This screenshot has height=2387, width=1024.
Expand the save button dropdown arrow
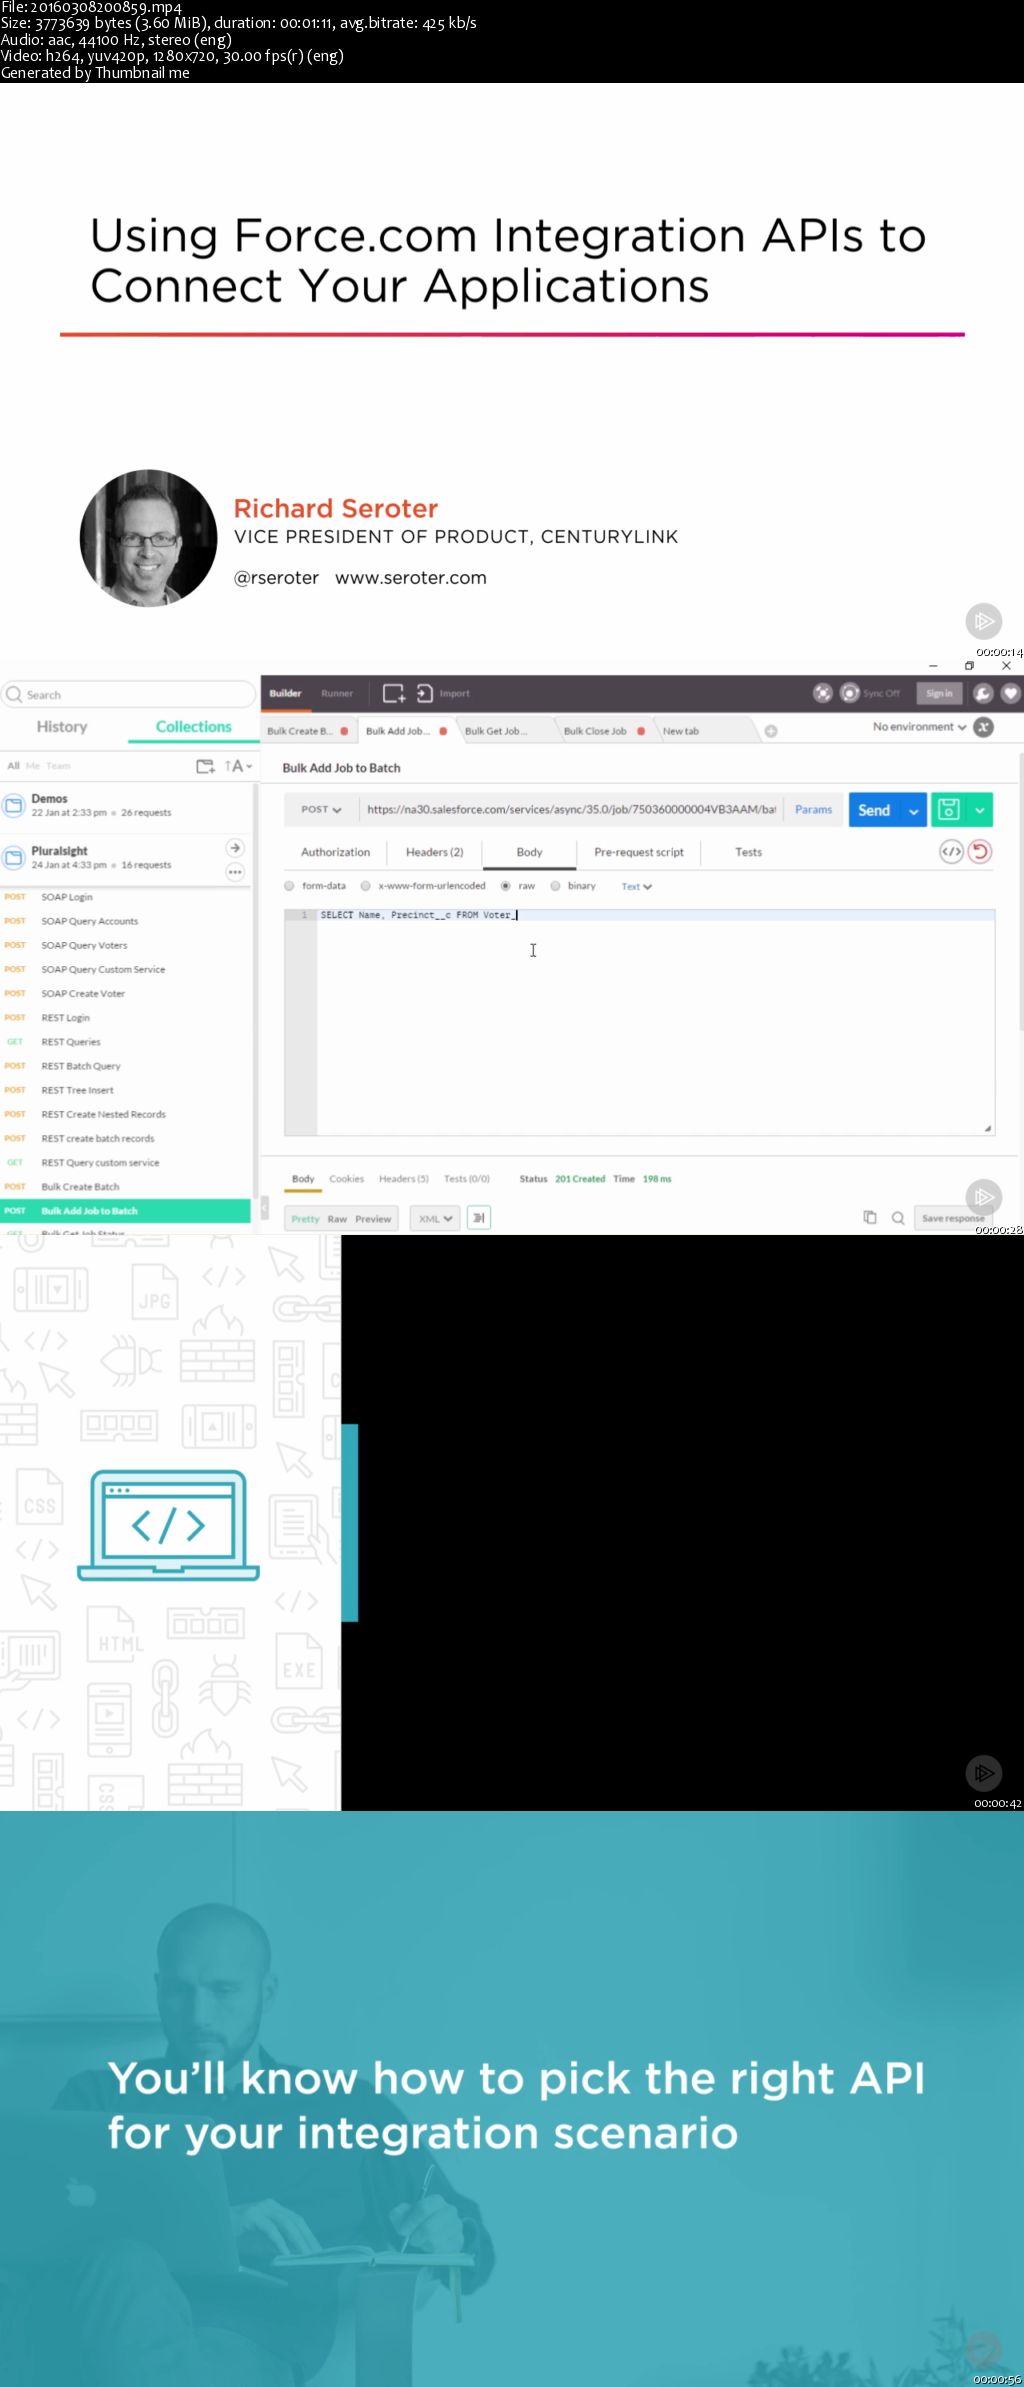(x=980, y=810)
